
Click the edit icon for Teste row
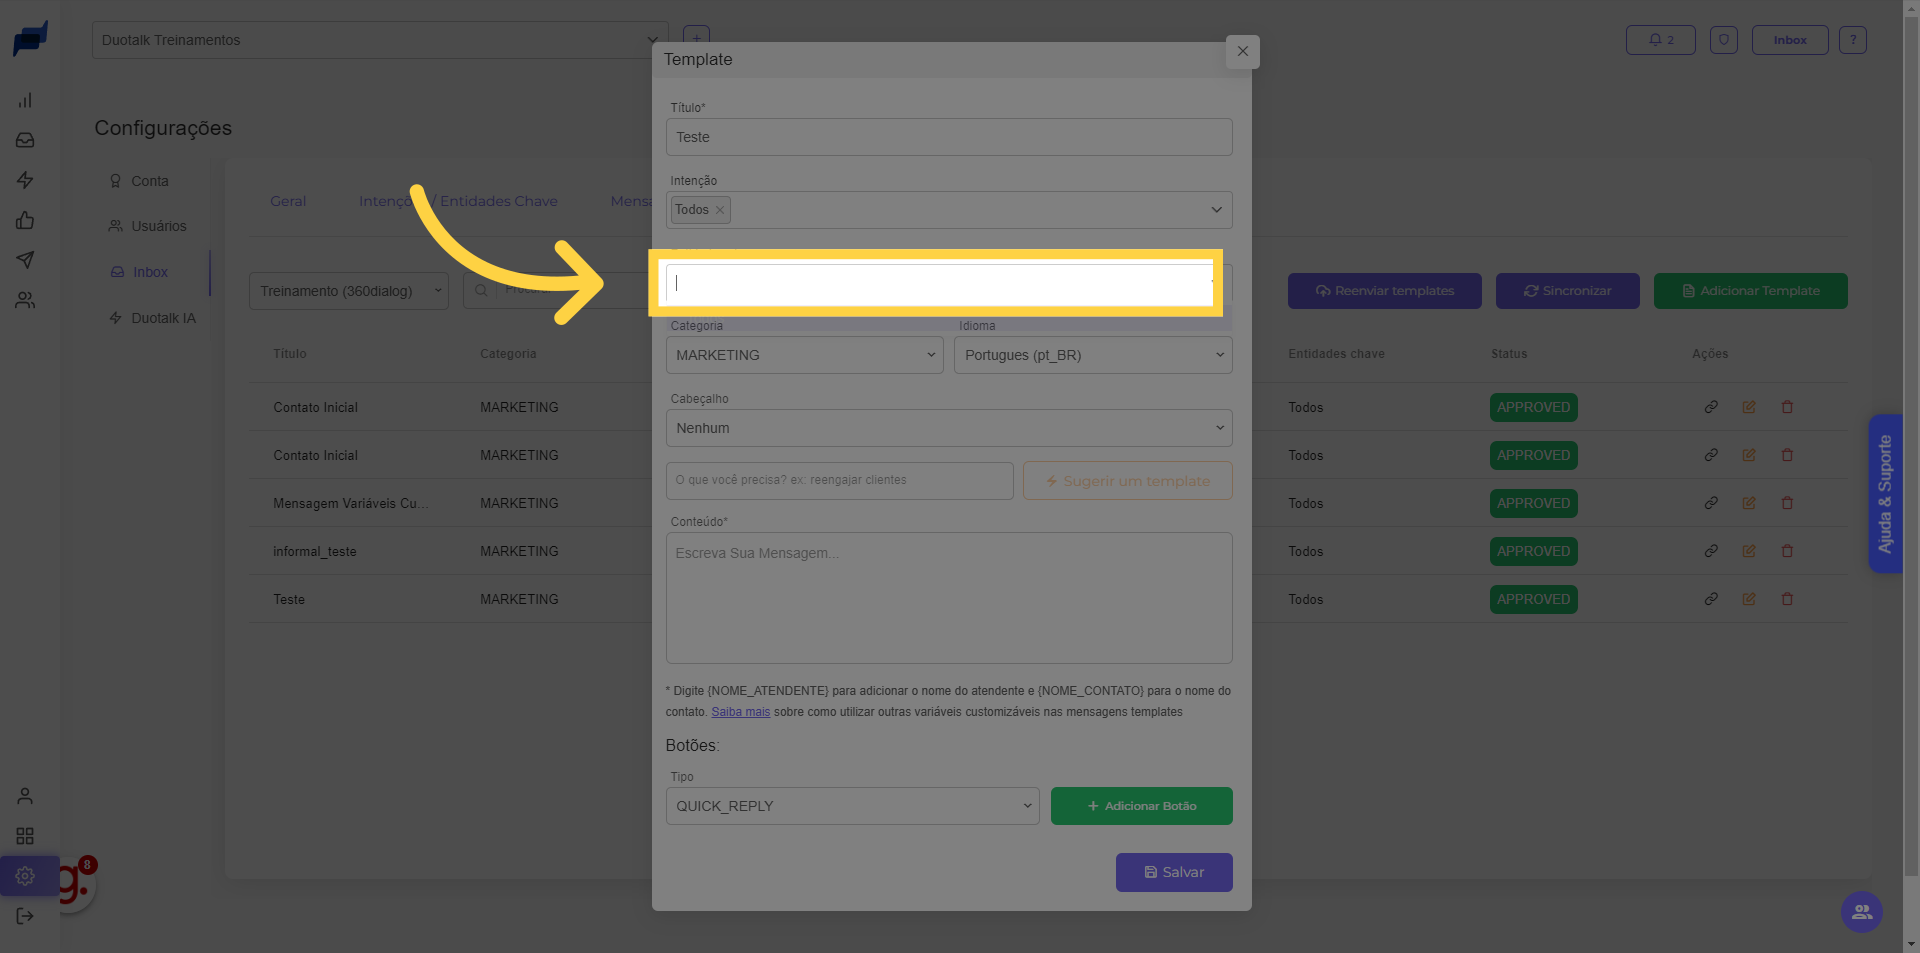point(1749,599)
